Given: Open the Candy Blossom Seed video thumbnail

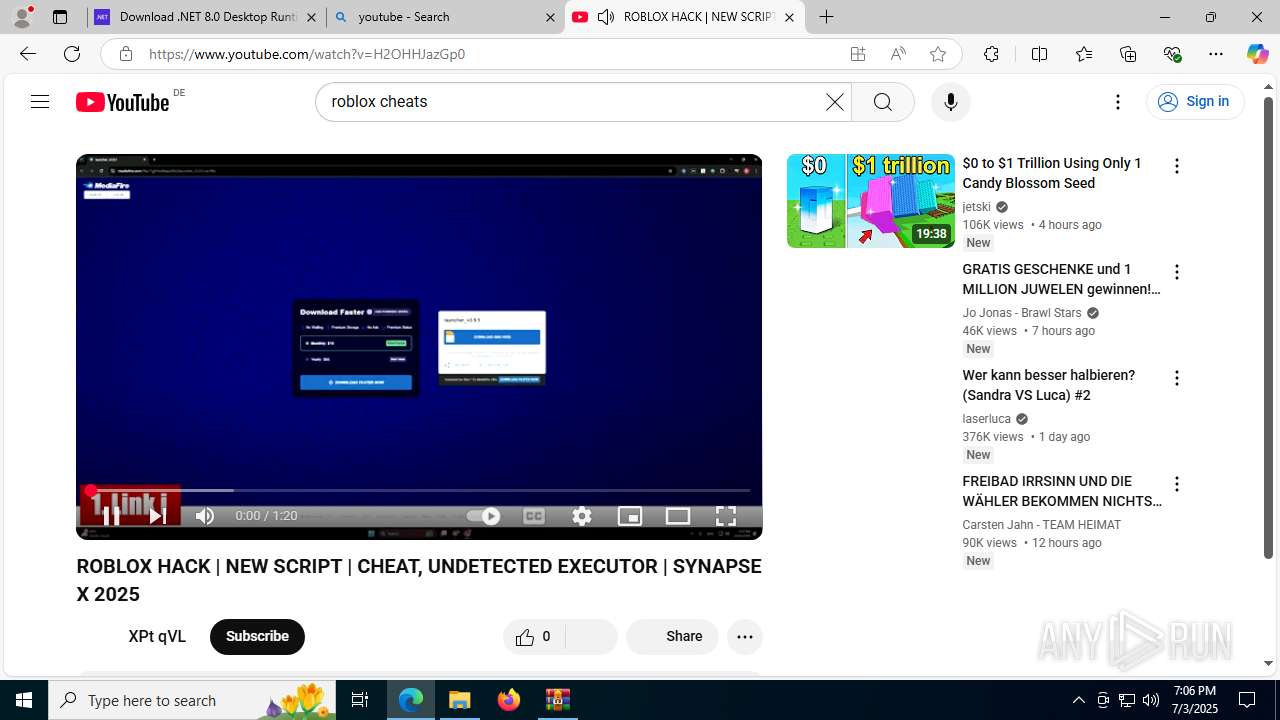Looking at the screenshot, I should (x=871, y=200).
